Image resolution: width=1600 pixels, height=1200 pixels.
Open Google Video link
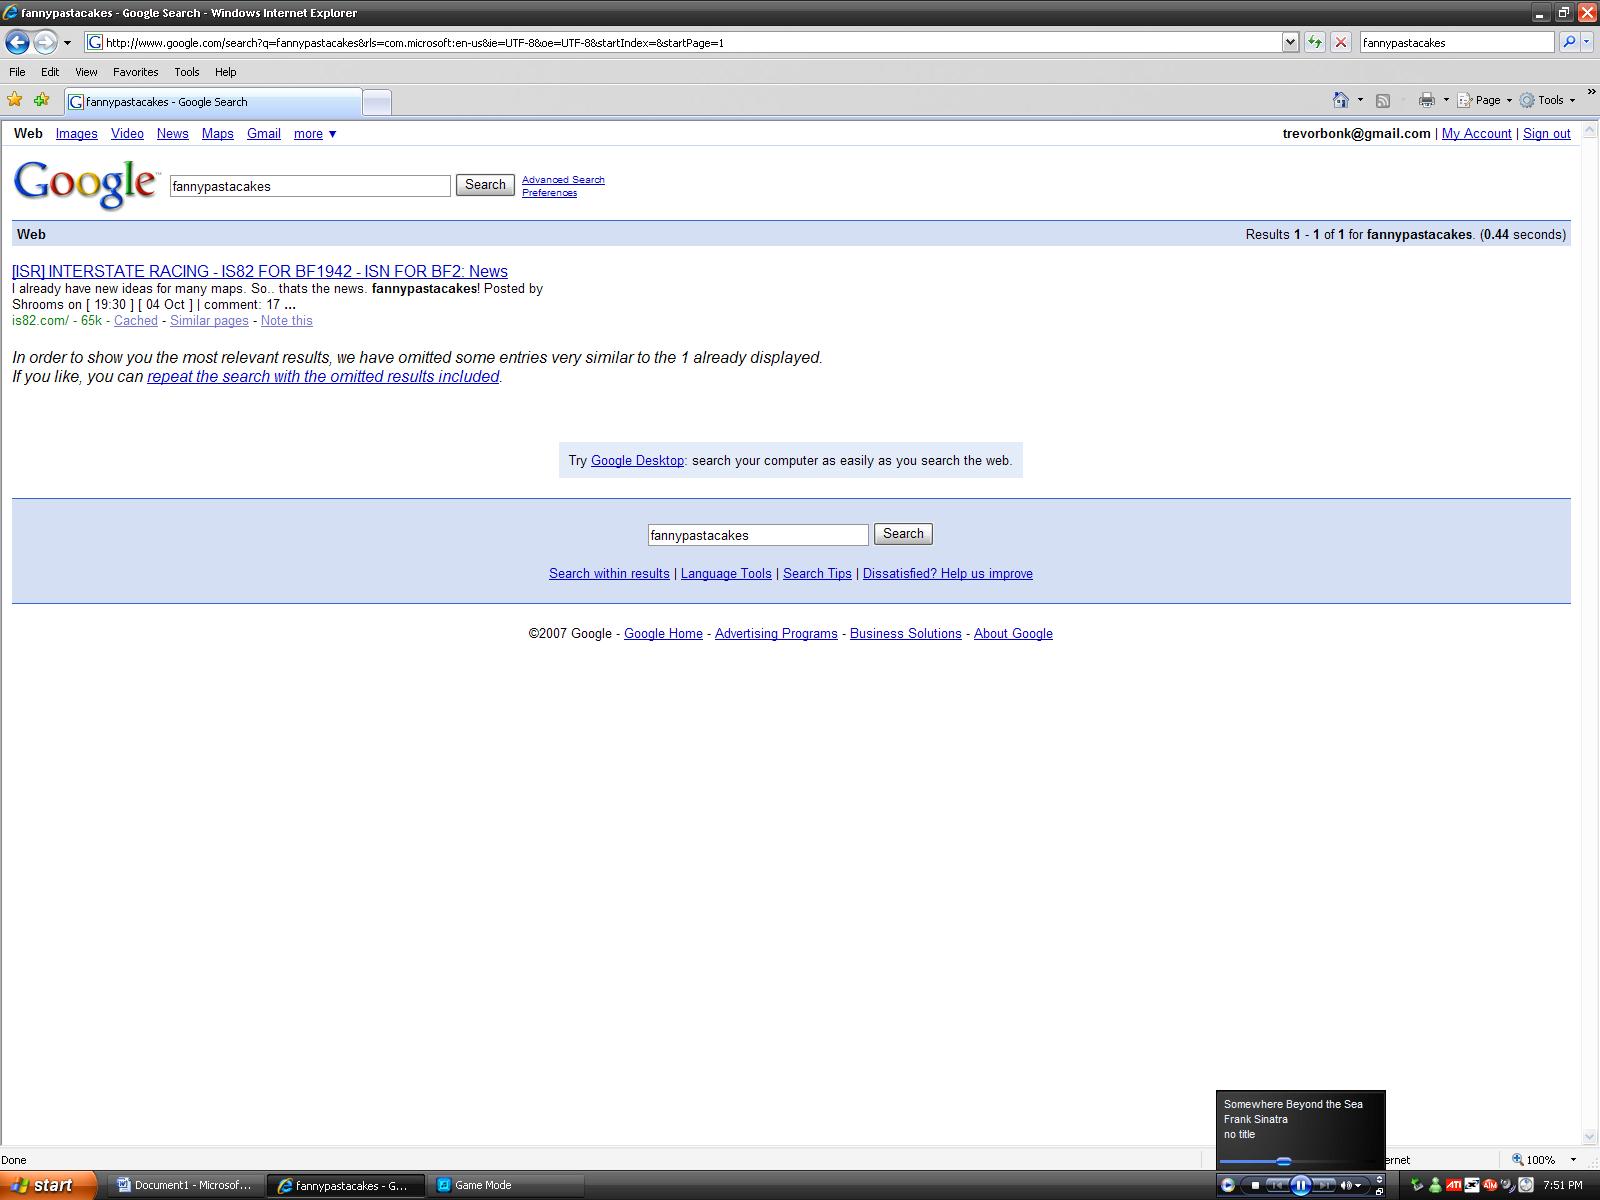[127, 133]
